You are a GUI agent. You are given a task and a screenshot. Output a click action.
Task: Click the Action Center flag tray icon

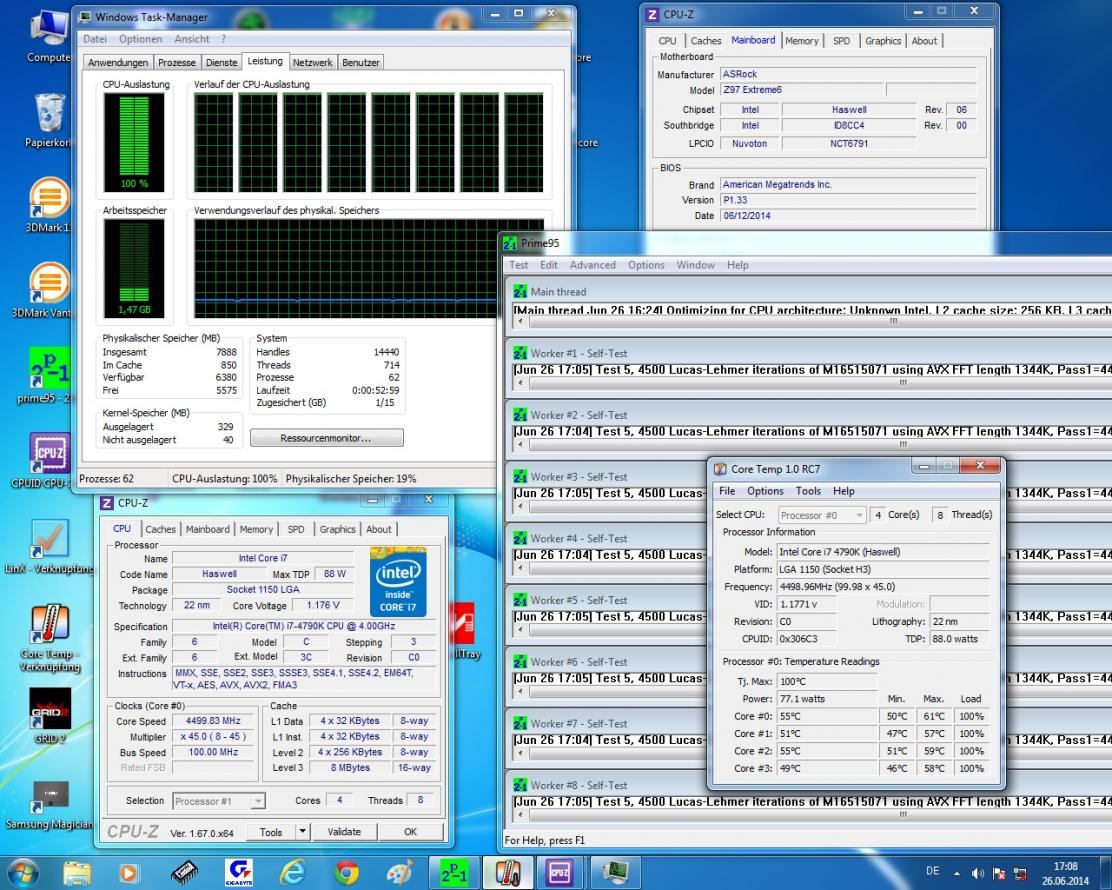pos(999,874)
